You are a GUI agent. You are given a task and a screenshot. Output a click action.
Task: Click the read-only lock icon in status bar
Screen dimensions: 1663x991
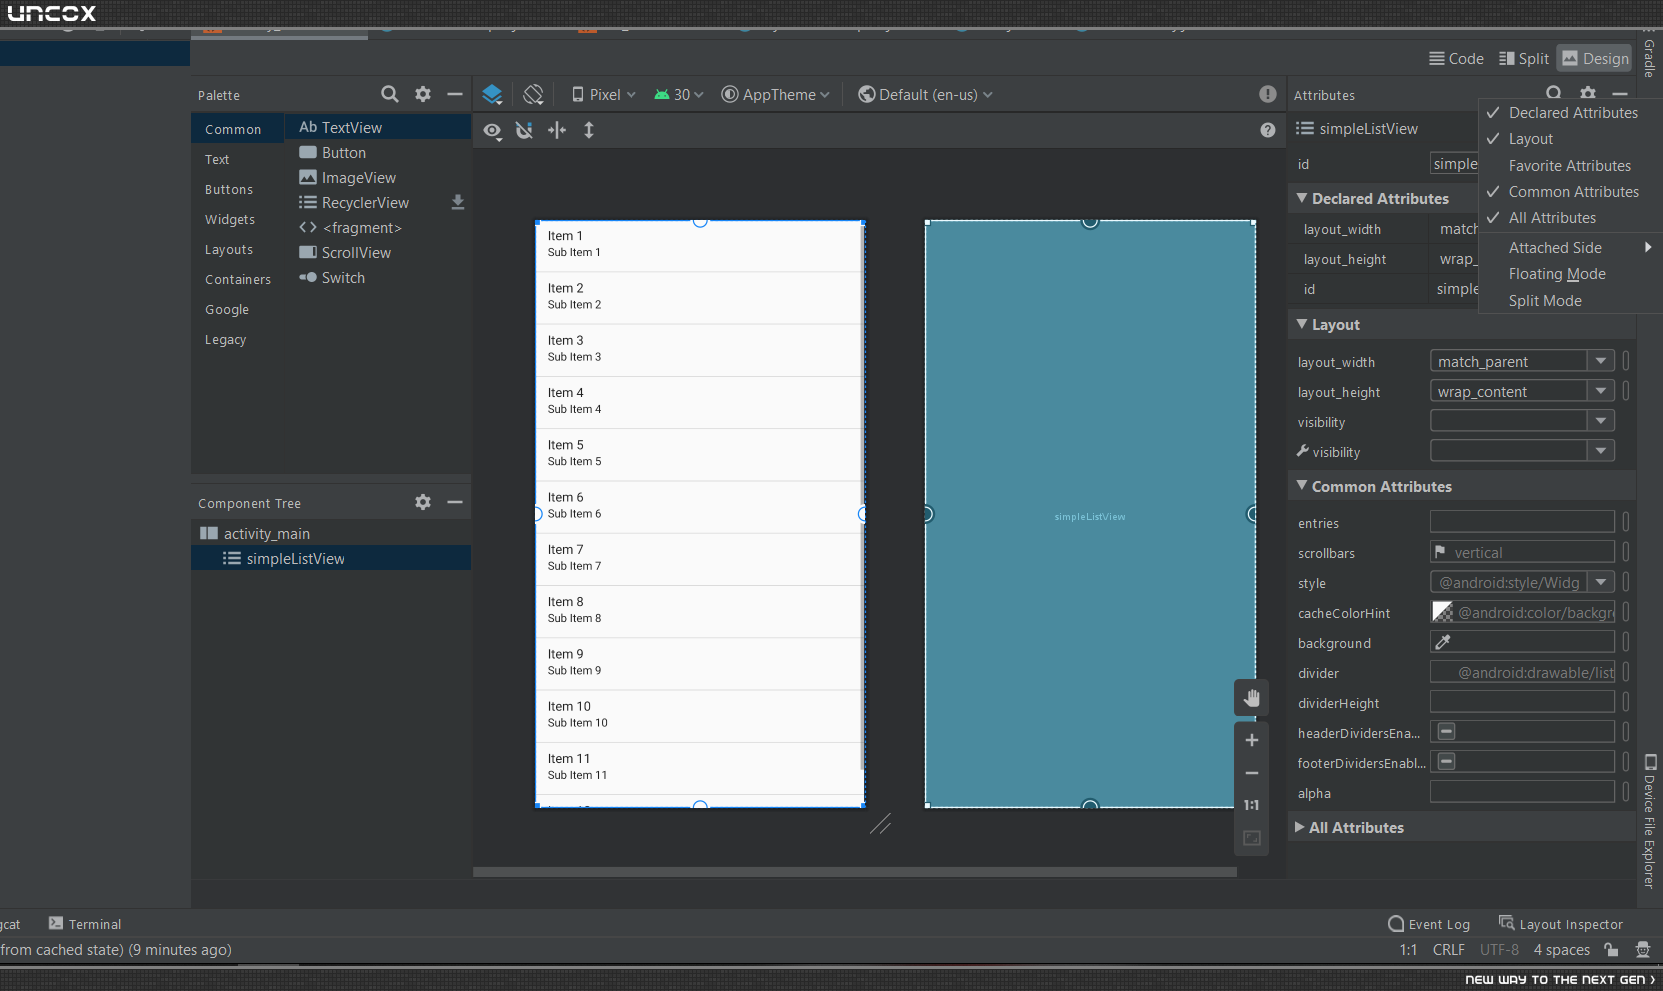(1611, 949)
